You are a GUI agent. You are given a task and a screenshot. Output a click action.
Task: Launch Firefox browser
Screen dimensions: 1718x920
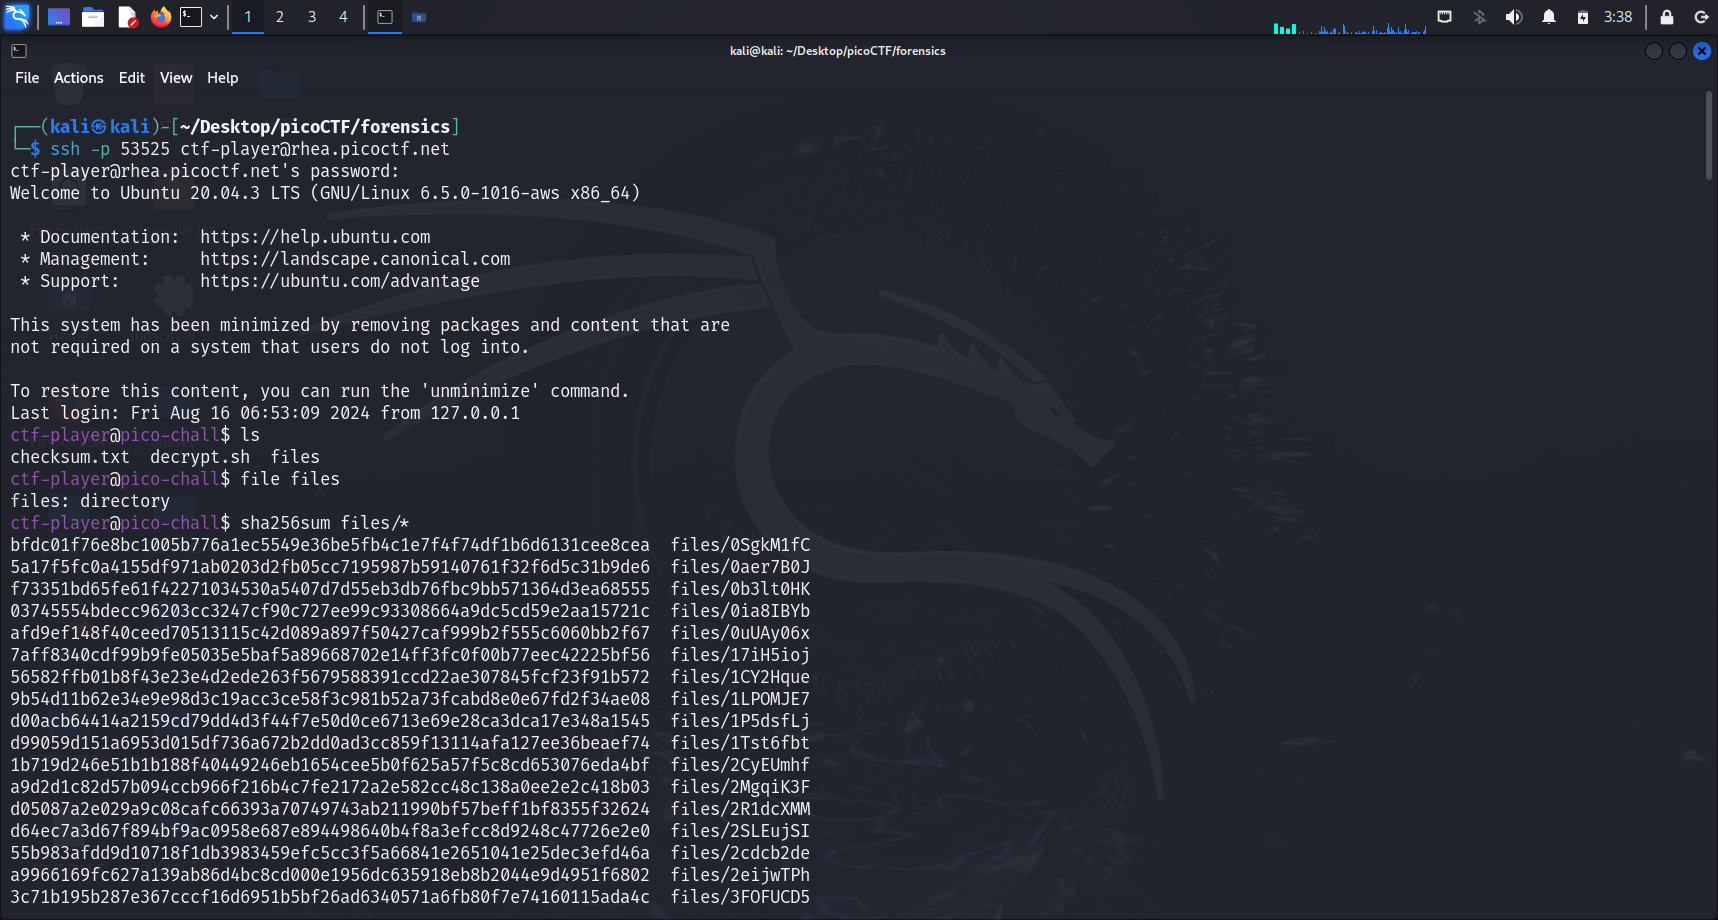(160, 17)
